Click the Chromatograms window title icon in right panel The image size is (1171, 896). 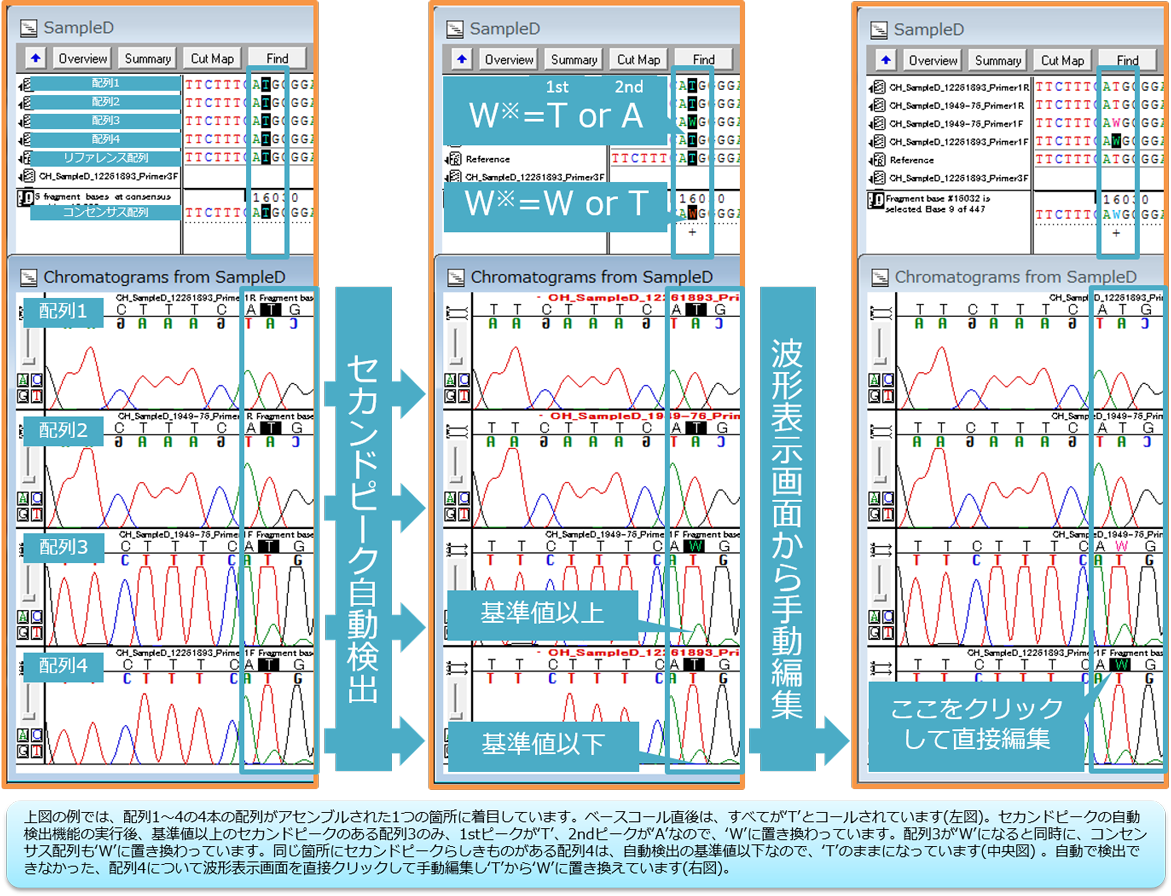click(880, 276)
